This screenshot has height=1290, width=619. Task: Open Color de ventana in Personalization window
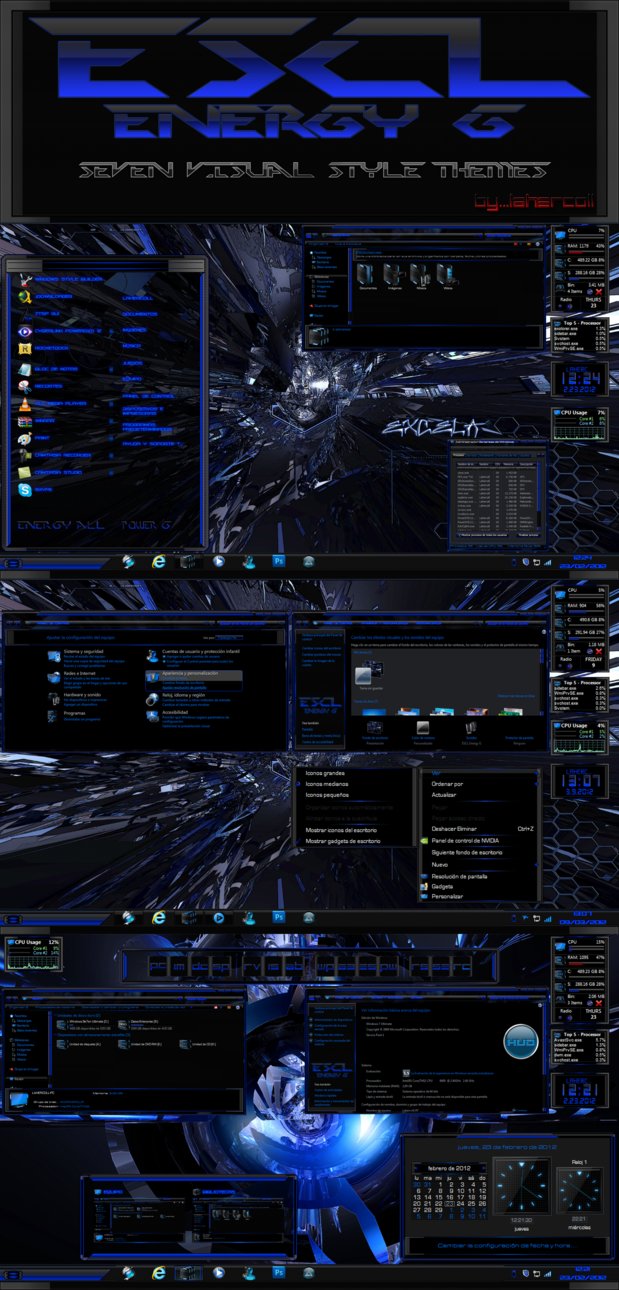pyautogui.click(x=423, y=733)
